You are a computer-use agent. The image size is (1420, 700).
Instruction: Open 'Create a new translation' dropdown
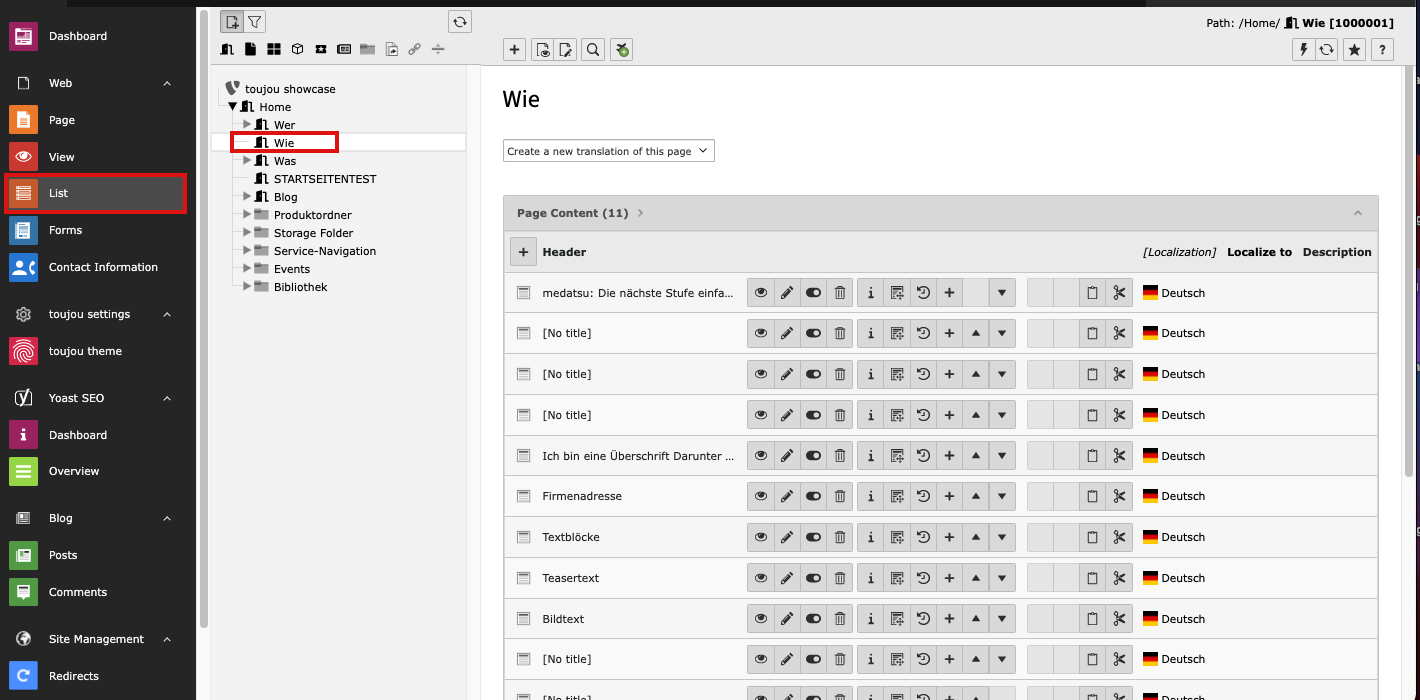coord(608,151)
